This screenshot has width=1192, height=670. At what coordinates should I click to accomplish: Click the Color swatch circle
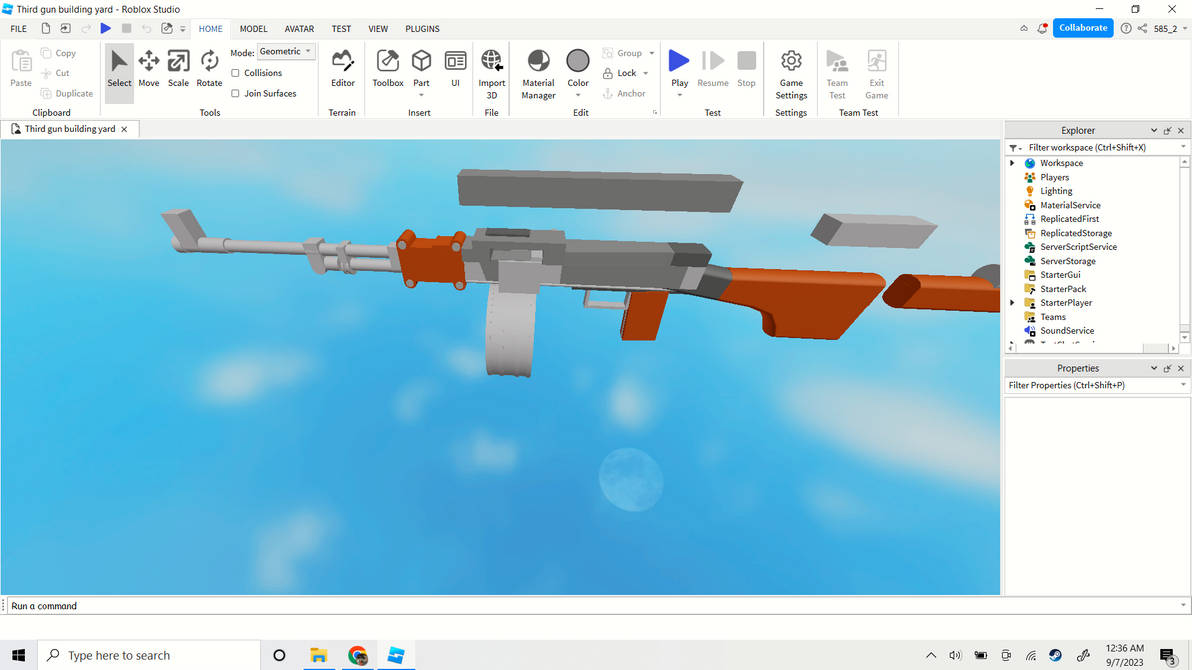578,60
